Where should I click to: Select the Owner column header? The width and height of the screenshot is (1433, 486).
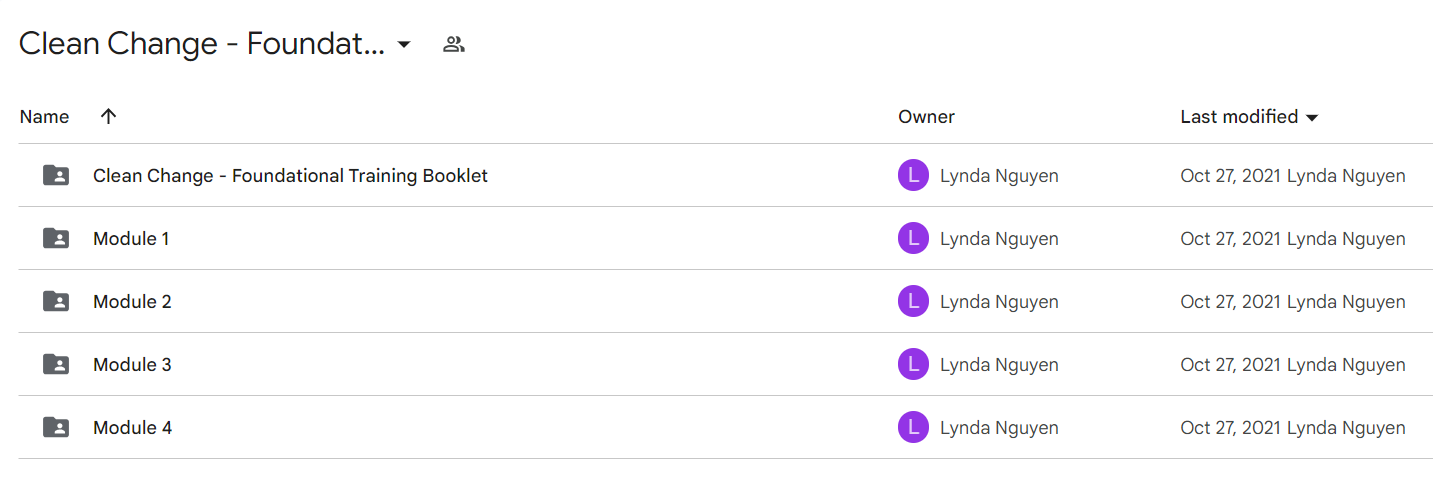pos(926,117)
